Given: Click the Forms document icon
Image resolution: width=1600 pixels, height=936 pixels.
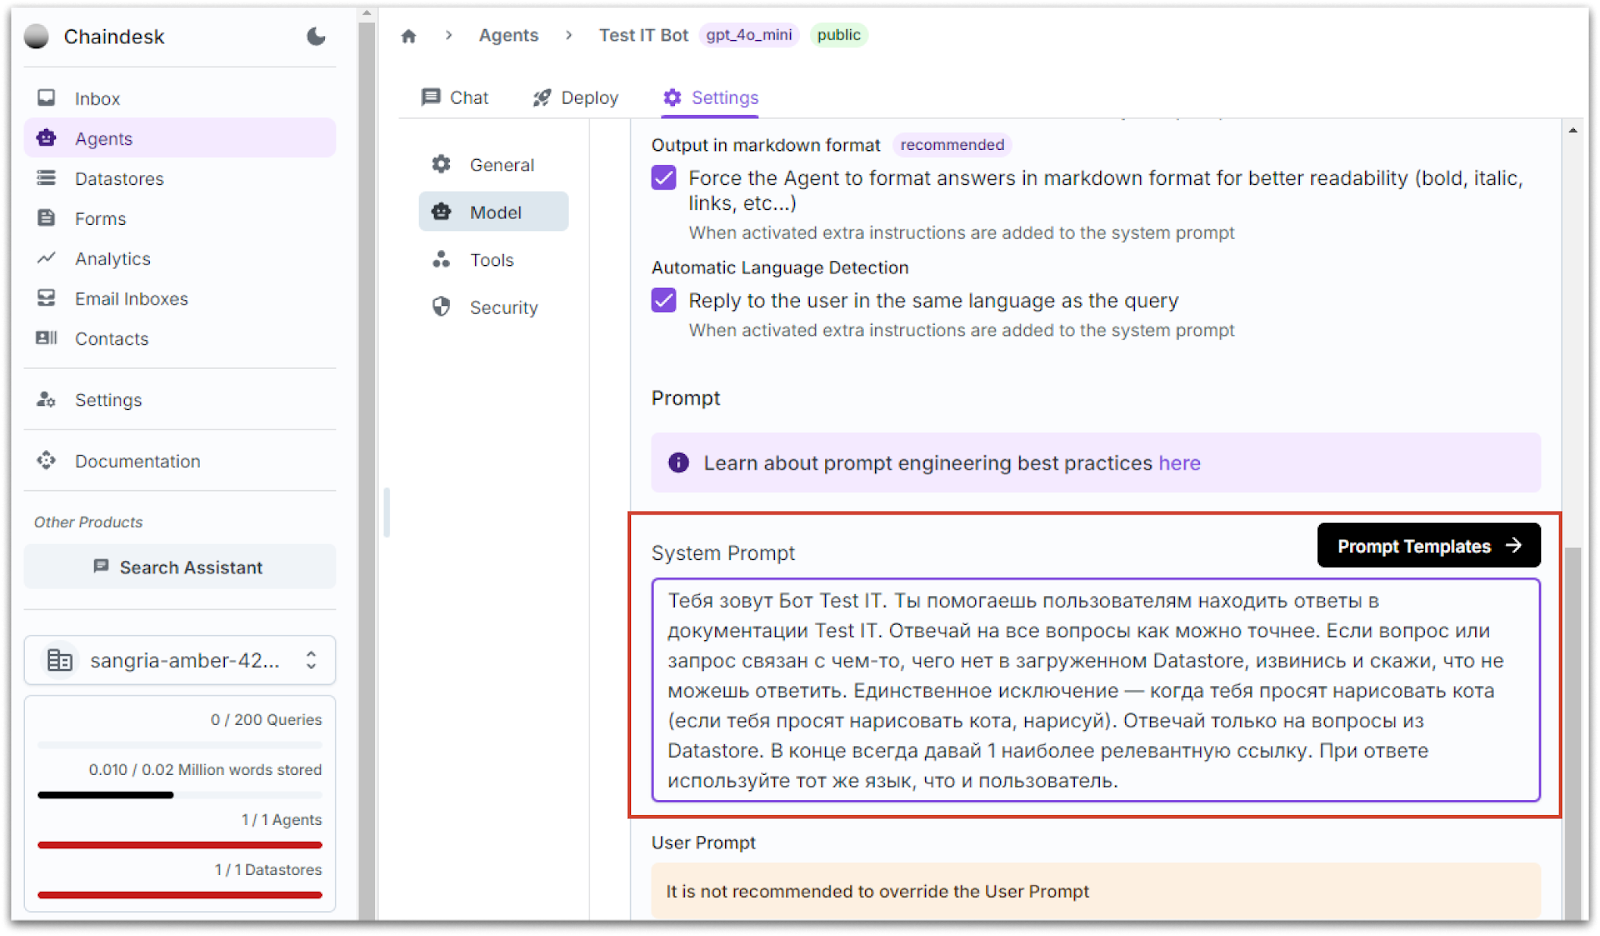Looking at the screenshot, I should [46, 218].
